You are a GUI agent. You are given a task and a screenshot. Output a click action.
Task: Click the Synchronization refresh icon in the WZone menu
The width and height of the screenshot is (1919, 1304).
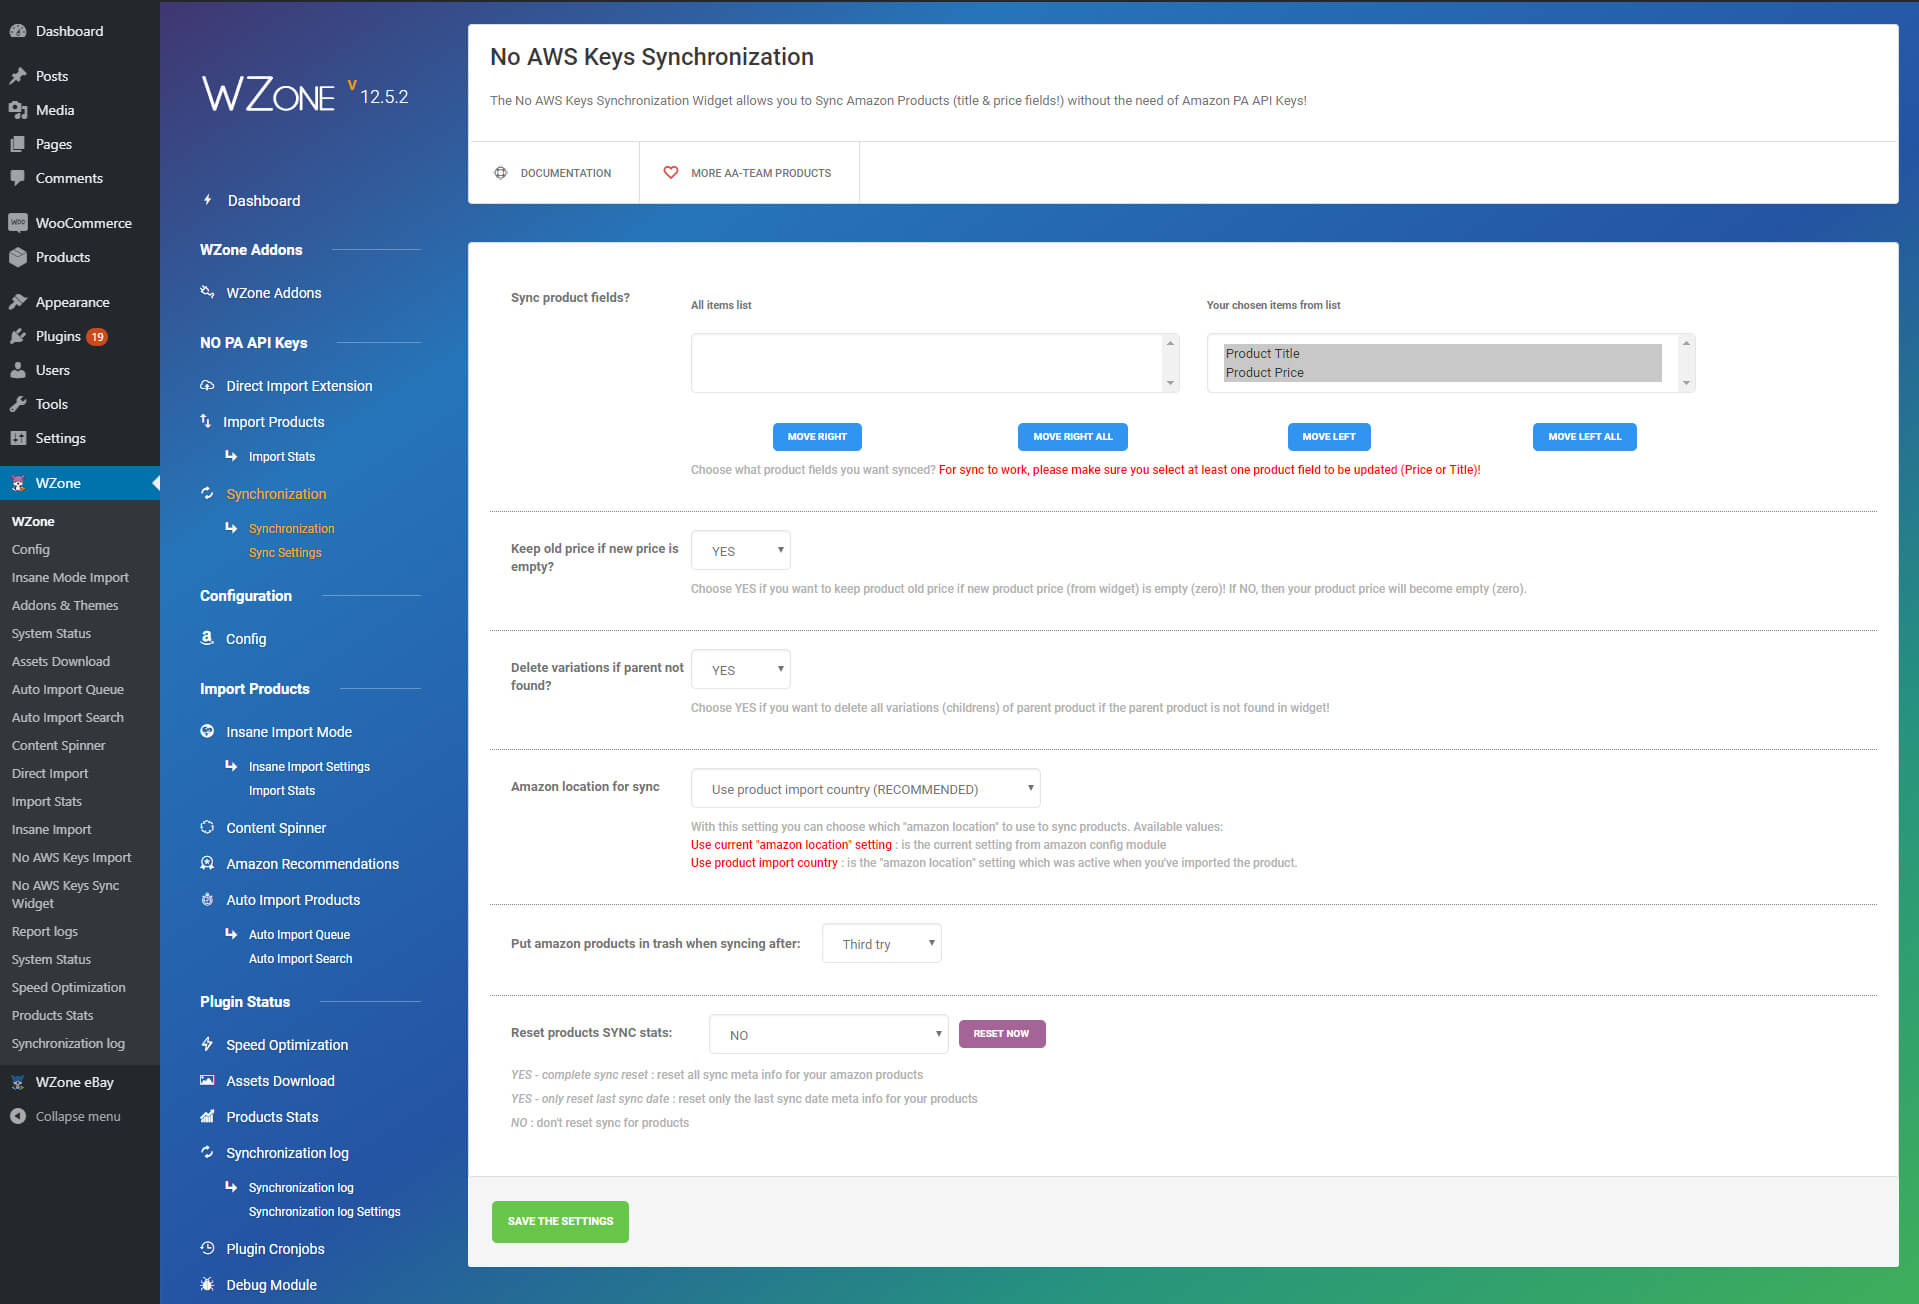(x=207, y=493)
